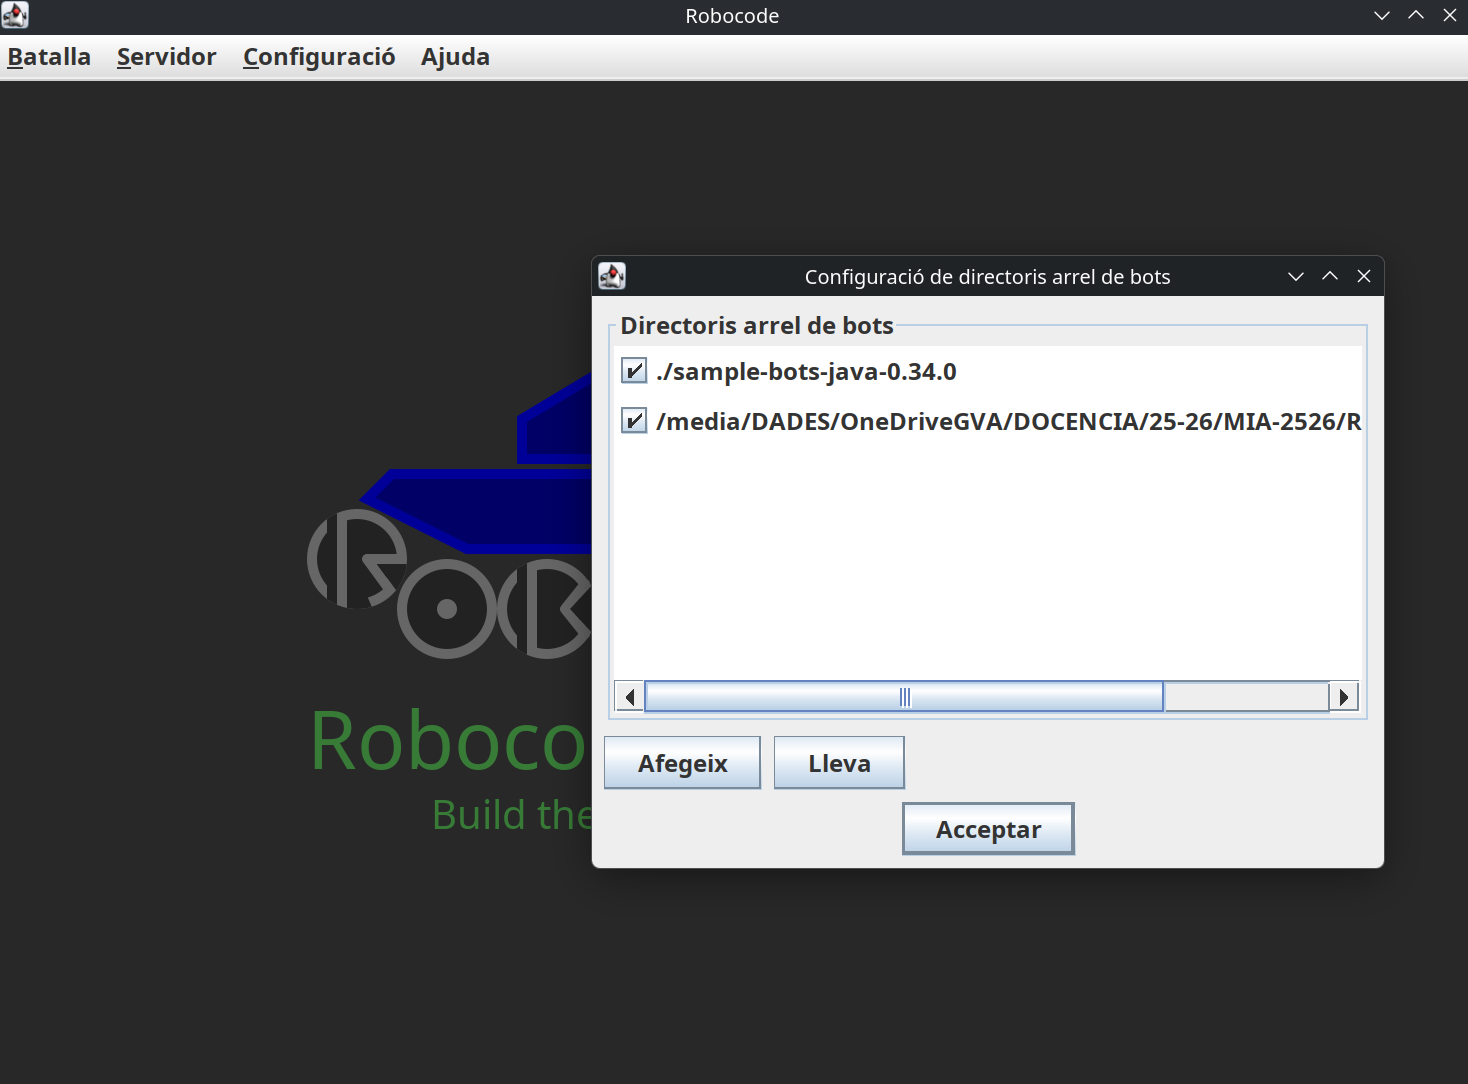Close the Configuració de directoris dialog
Viewport: 1468px width, 1084px height.
tap(1364, 276)
